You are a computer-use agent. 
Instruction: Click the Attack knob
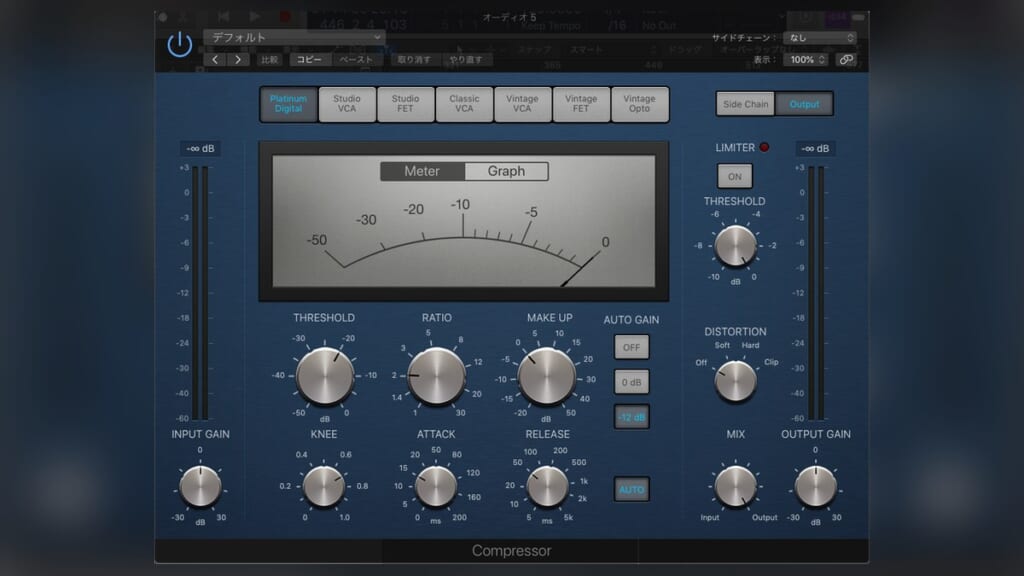tap(436, 487)
